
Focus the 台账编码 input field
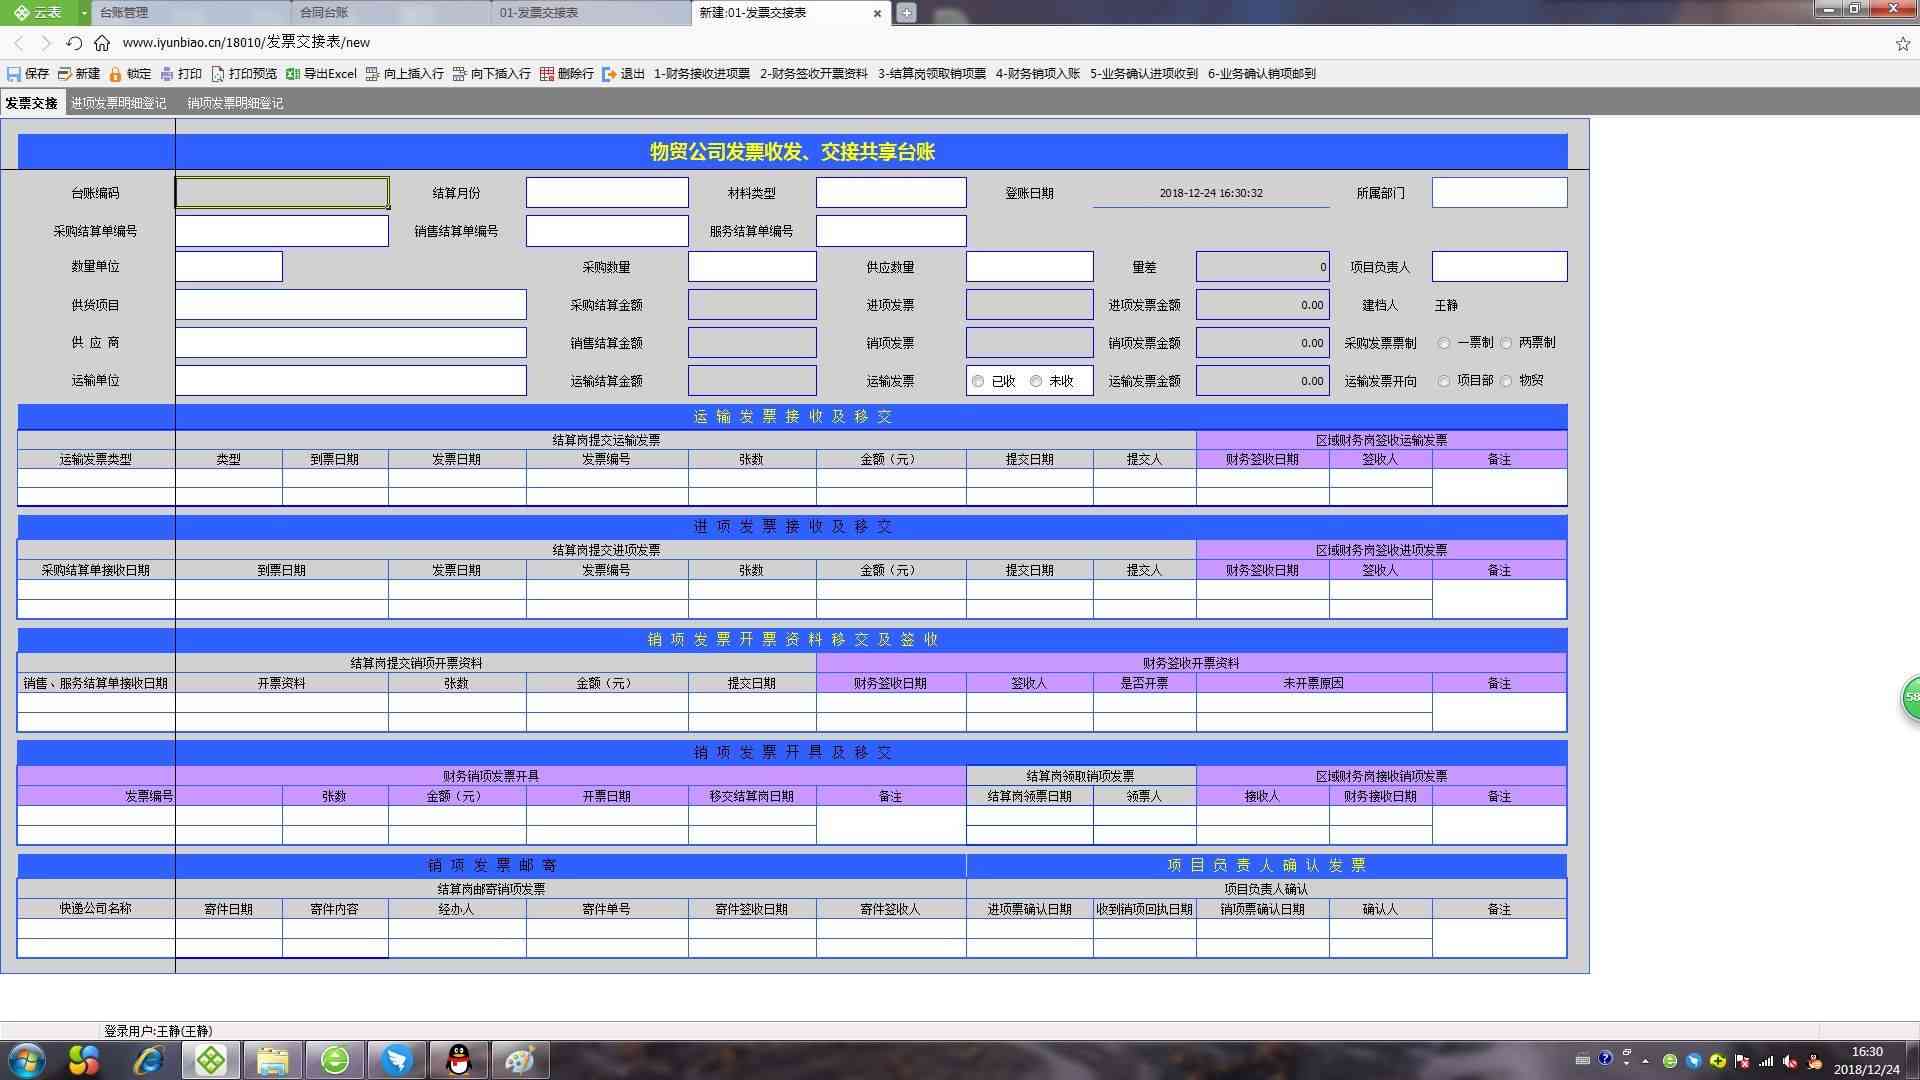click(282, 193)
